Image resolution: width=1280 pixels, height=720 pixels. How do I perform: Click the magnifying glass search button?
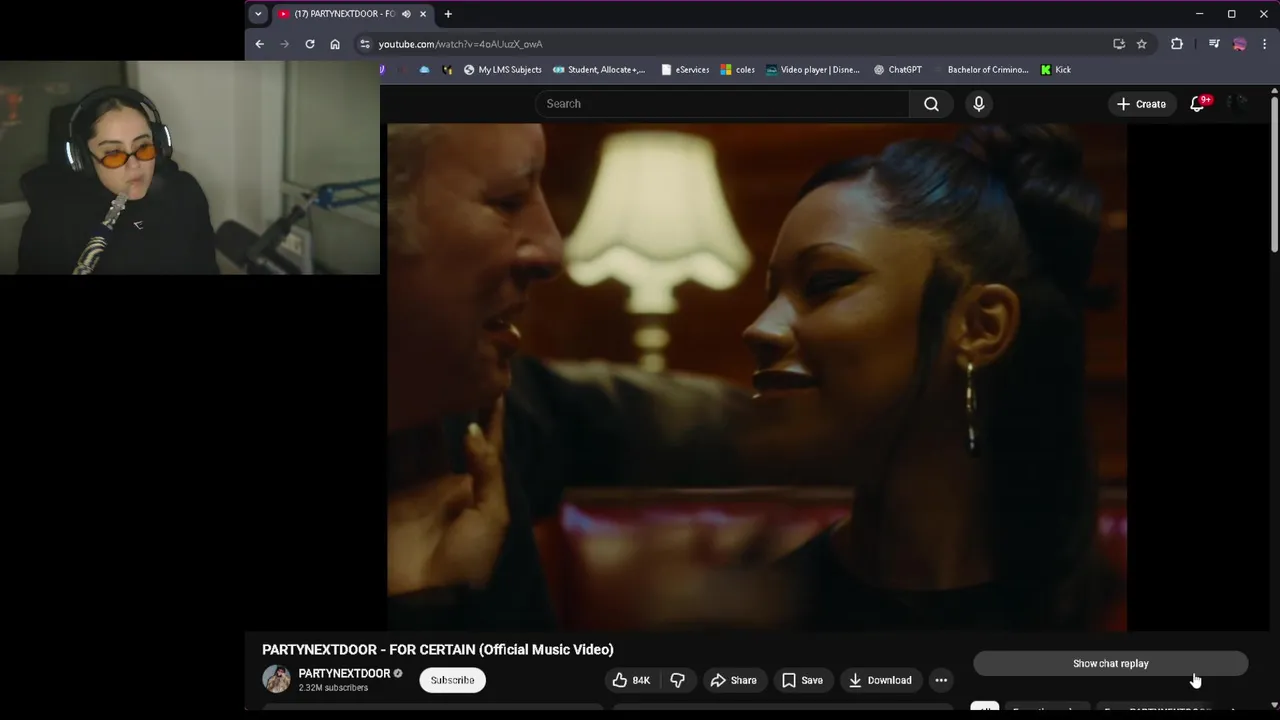click(931, 104)
